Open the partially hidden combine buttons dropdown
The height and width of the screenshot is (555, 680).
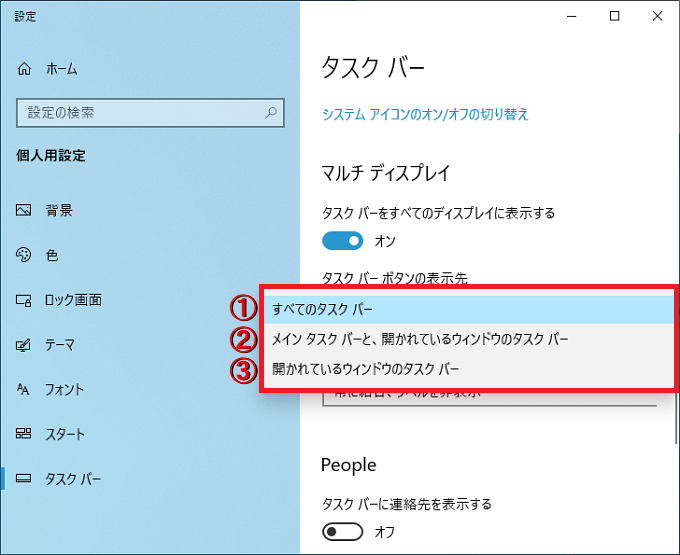click(489, 399)
